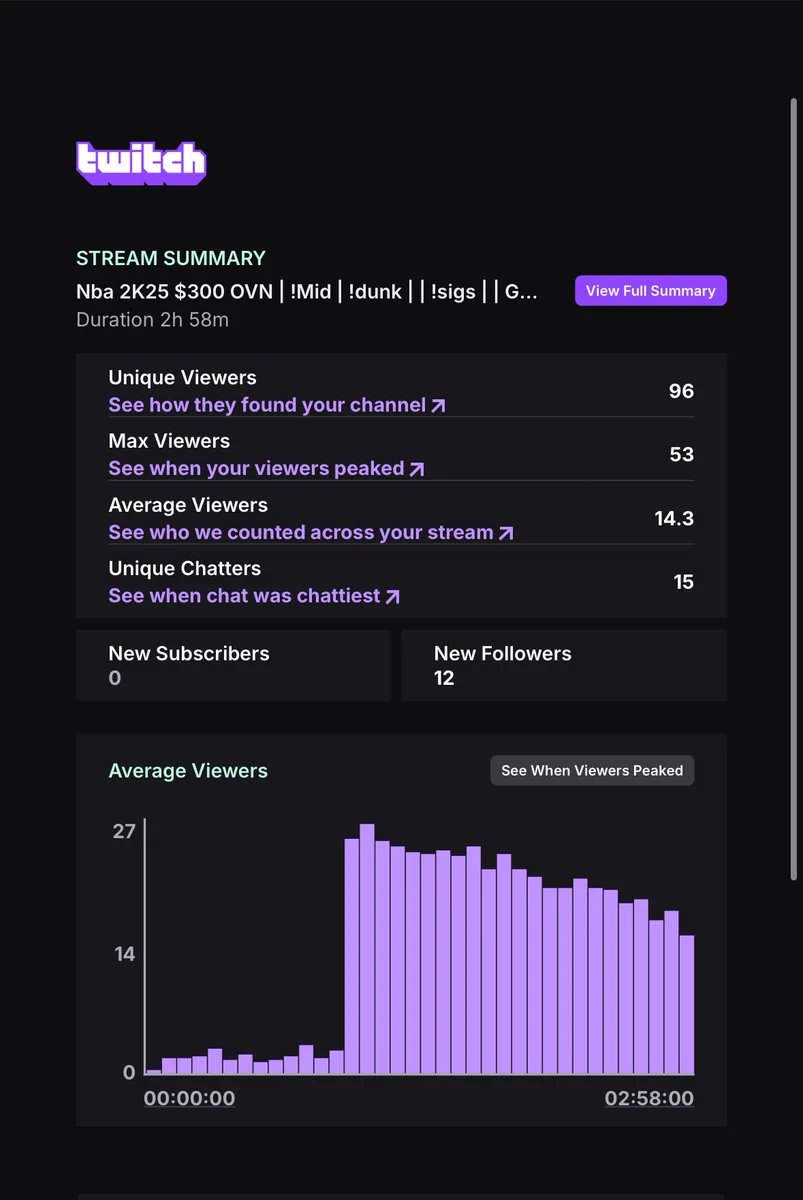Click the New Subscribers card
Screen dimensions: 803x1200
[233, 665]
